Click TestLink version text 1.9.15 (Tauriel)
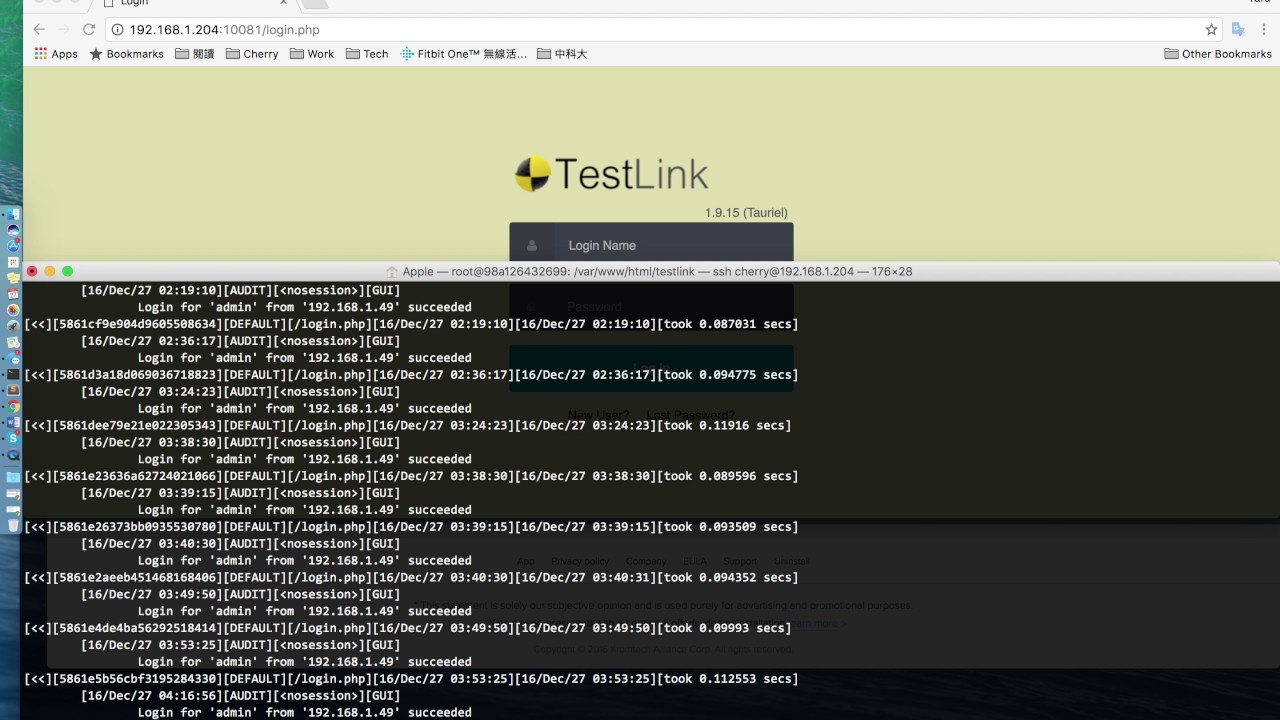The image size is (1280, 720). pyautogui.click(x=746, y=213)
